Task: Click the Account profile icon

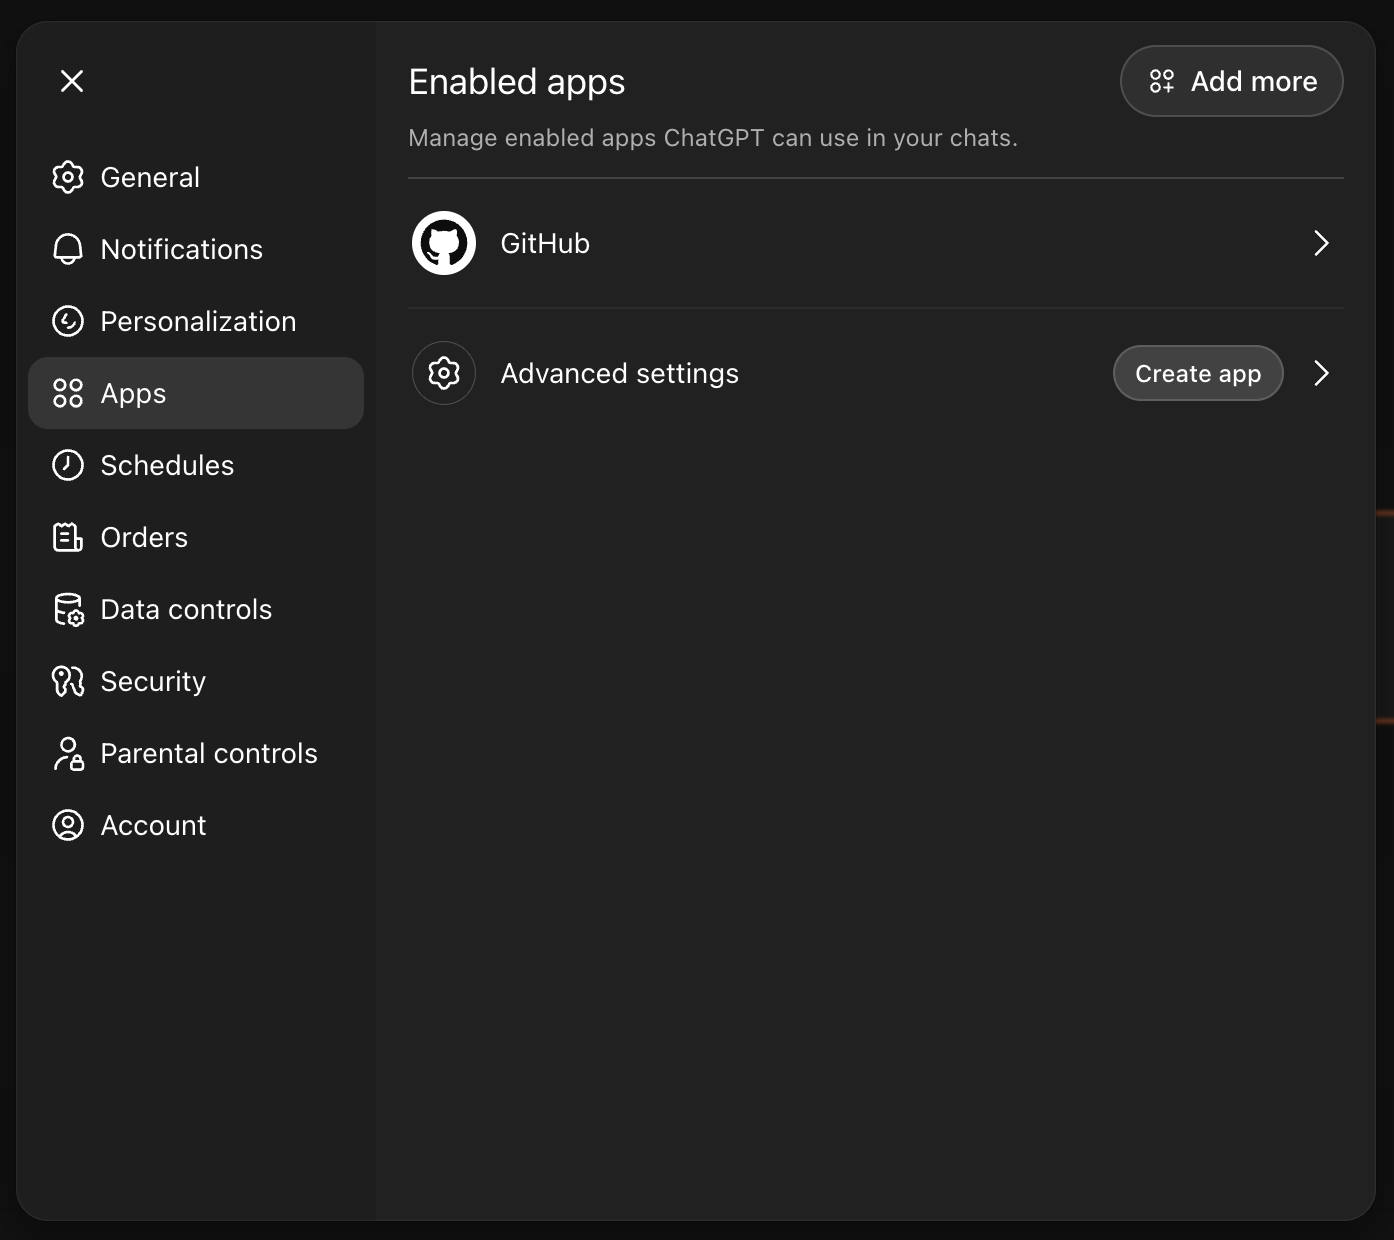Action: (x=68, y=825)
